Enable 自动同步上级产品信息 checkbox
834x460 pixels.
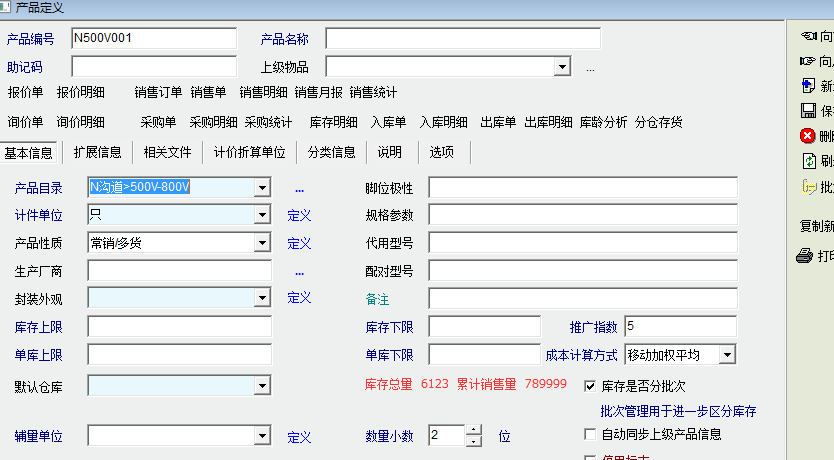pos(590,434)
